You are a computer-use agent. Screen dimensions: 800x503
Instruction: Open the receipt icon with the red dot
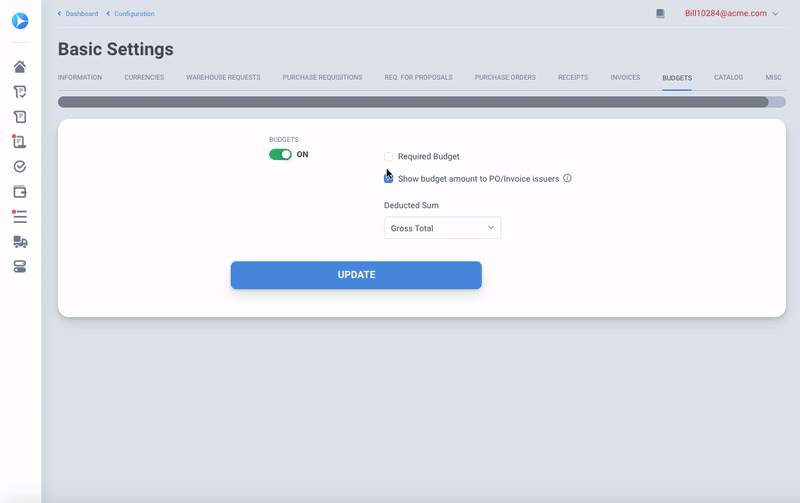point(19,141)
